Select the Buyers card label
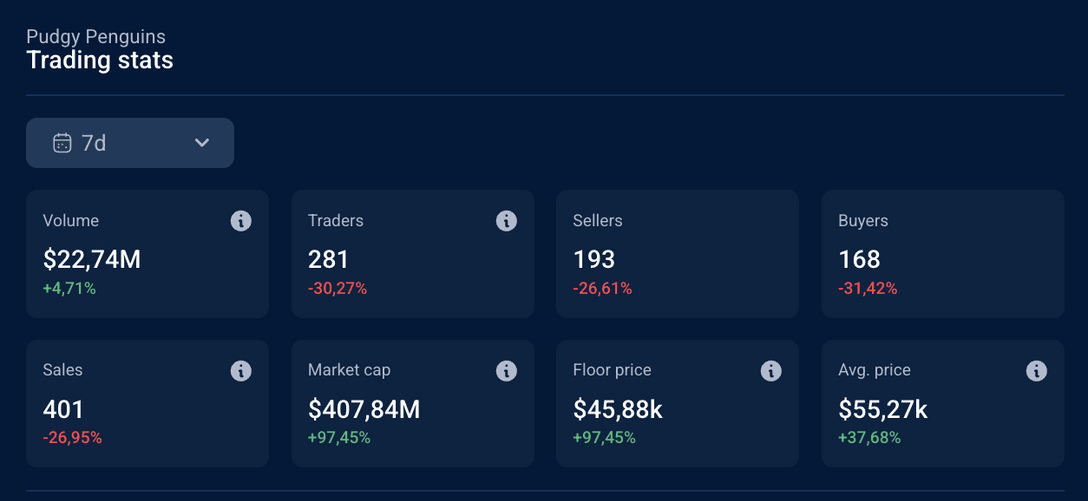 tap(863, 221)
